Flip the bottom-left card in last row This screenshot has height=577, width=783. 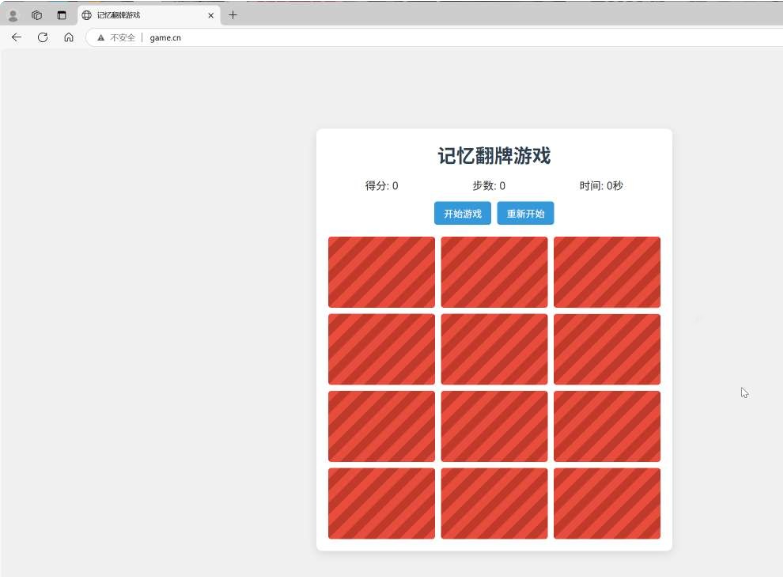tap(381, 503)
